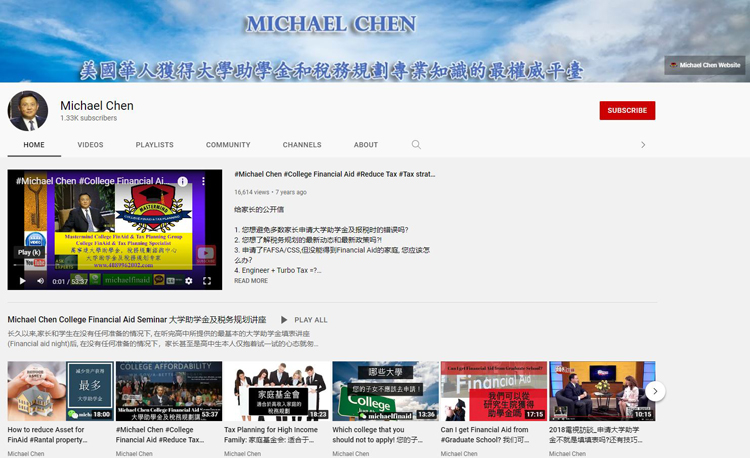Subscribe to Michael Chen channel
This screenshot has height=458, width=750.
click(627, 110)
